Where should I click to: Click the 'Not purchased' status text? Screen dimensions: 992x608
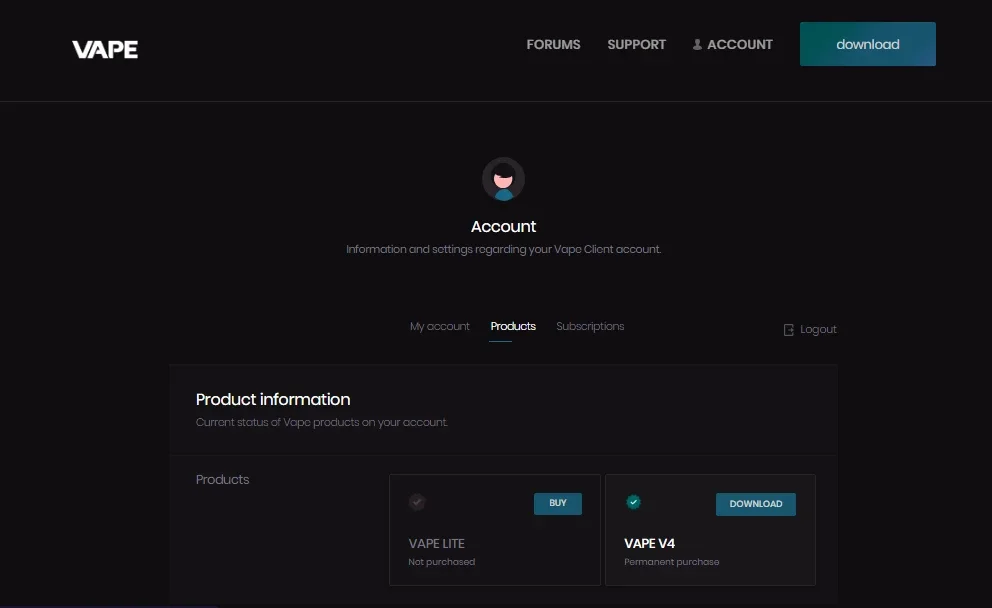coord(442,562)
